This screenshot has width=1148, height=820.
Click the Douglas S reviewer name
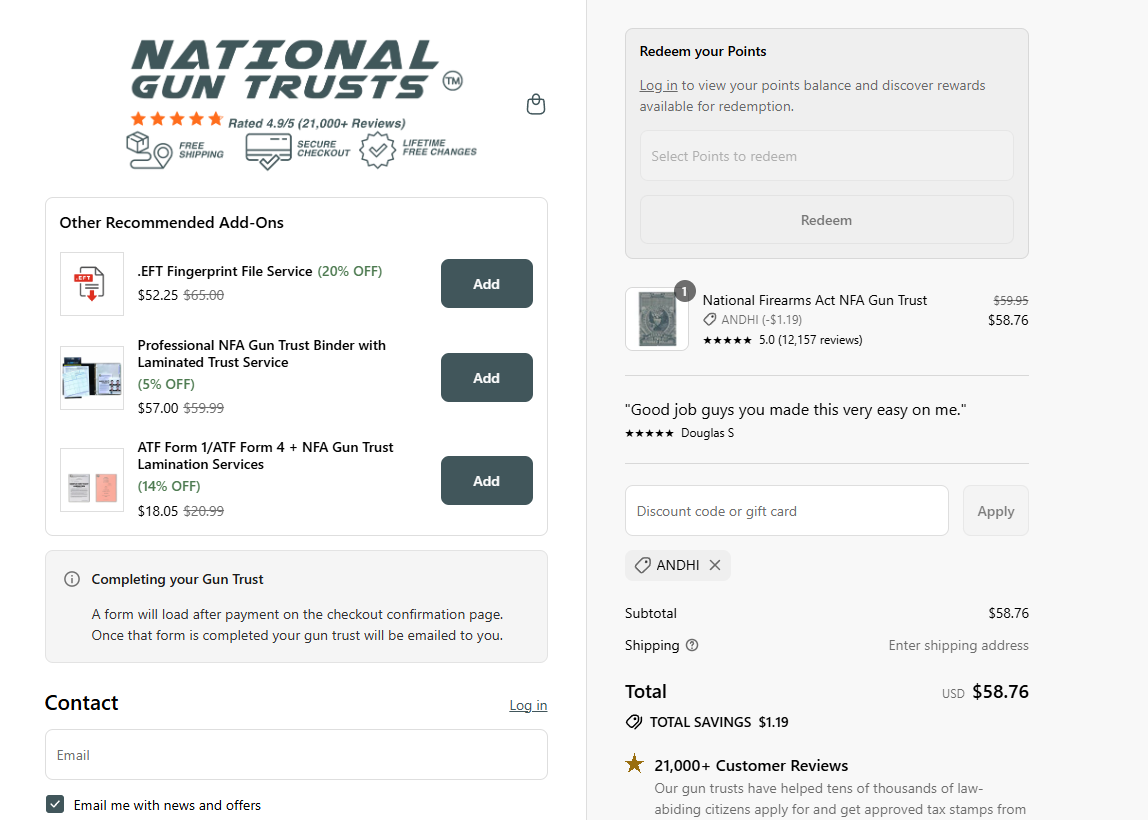707,433
